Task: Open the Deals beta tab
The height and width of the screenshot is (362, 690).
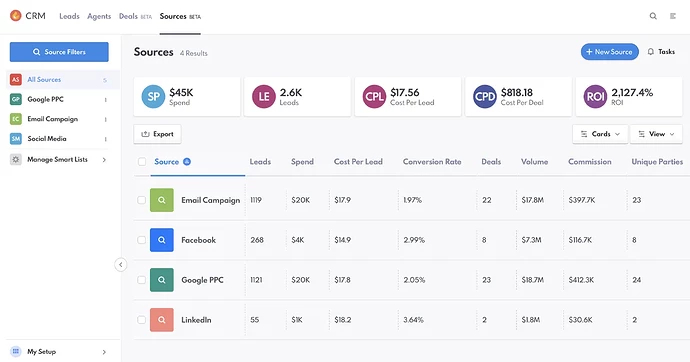Action: [x=135, y=16]
